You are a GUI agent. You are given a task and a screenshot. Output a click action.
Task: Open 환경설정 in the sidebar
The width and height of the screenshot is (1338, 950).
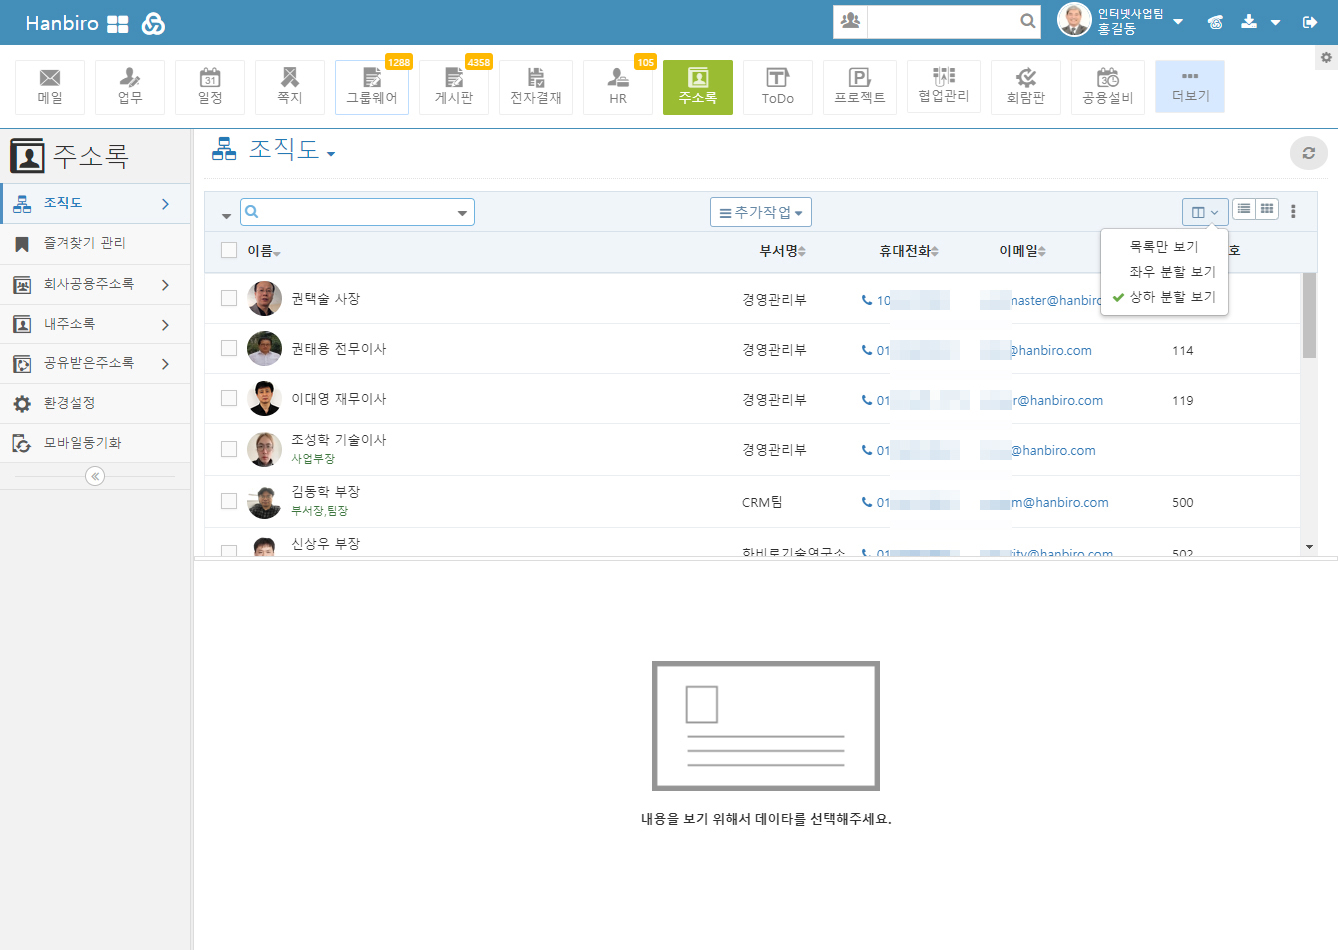click(x=69, y=403)
